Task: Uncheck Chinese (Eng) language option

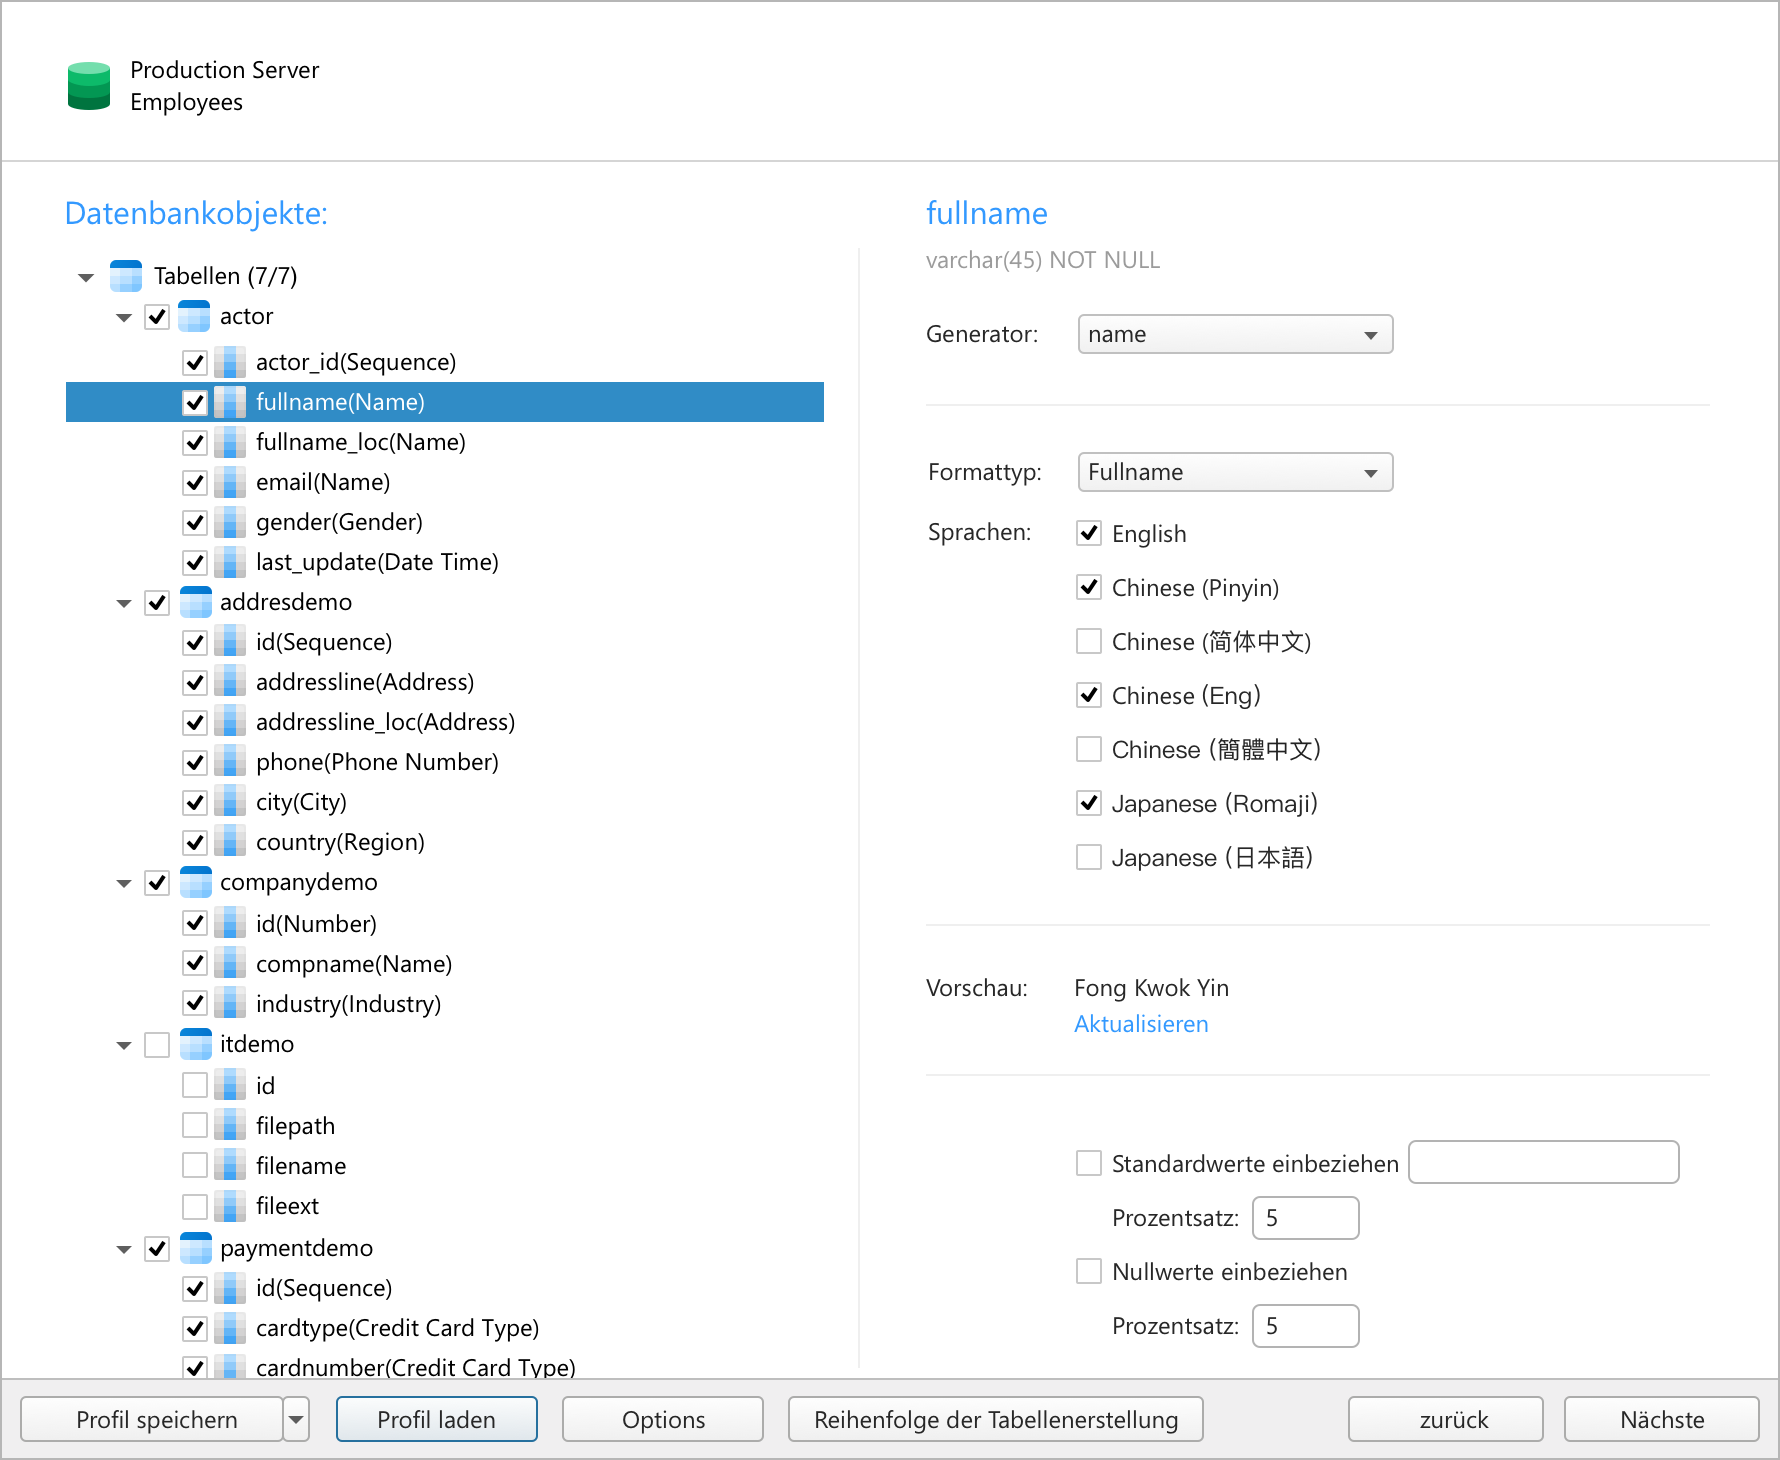Action: pyautogui.click(x=1089, y=695)
